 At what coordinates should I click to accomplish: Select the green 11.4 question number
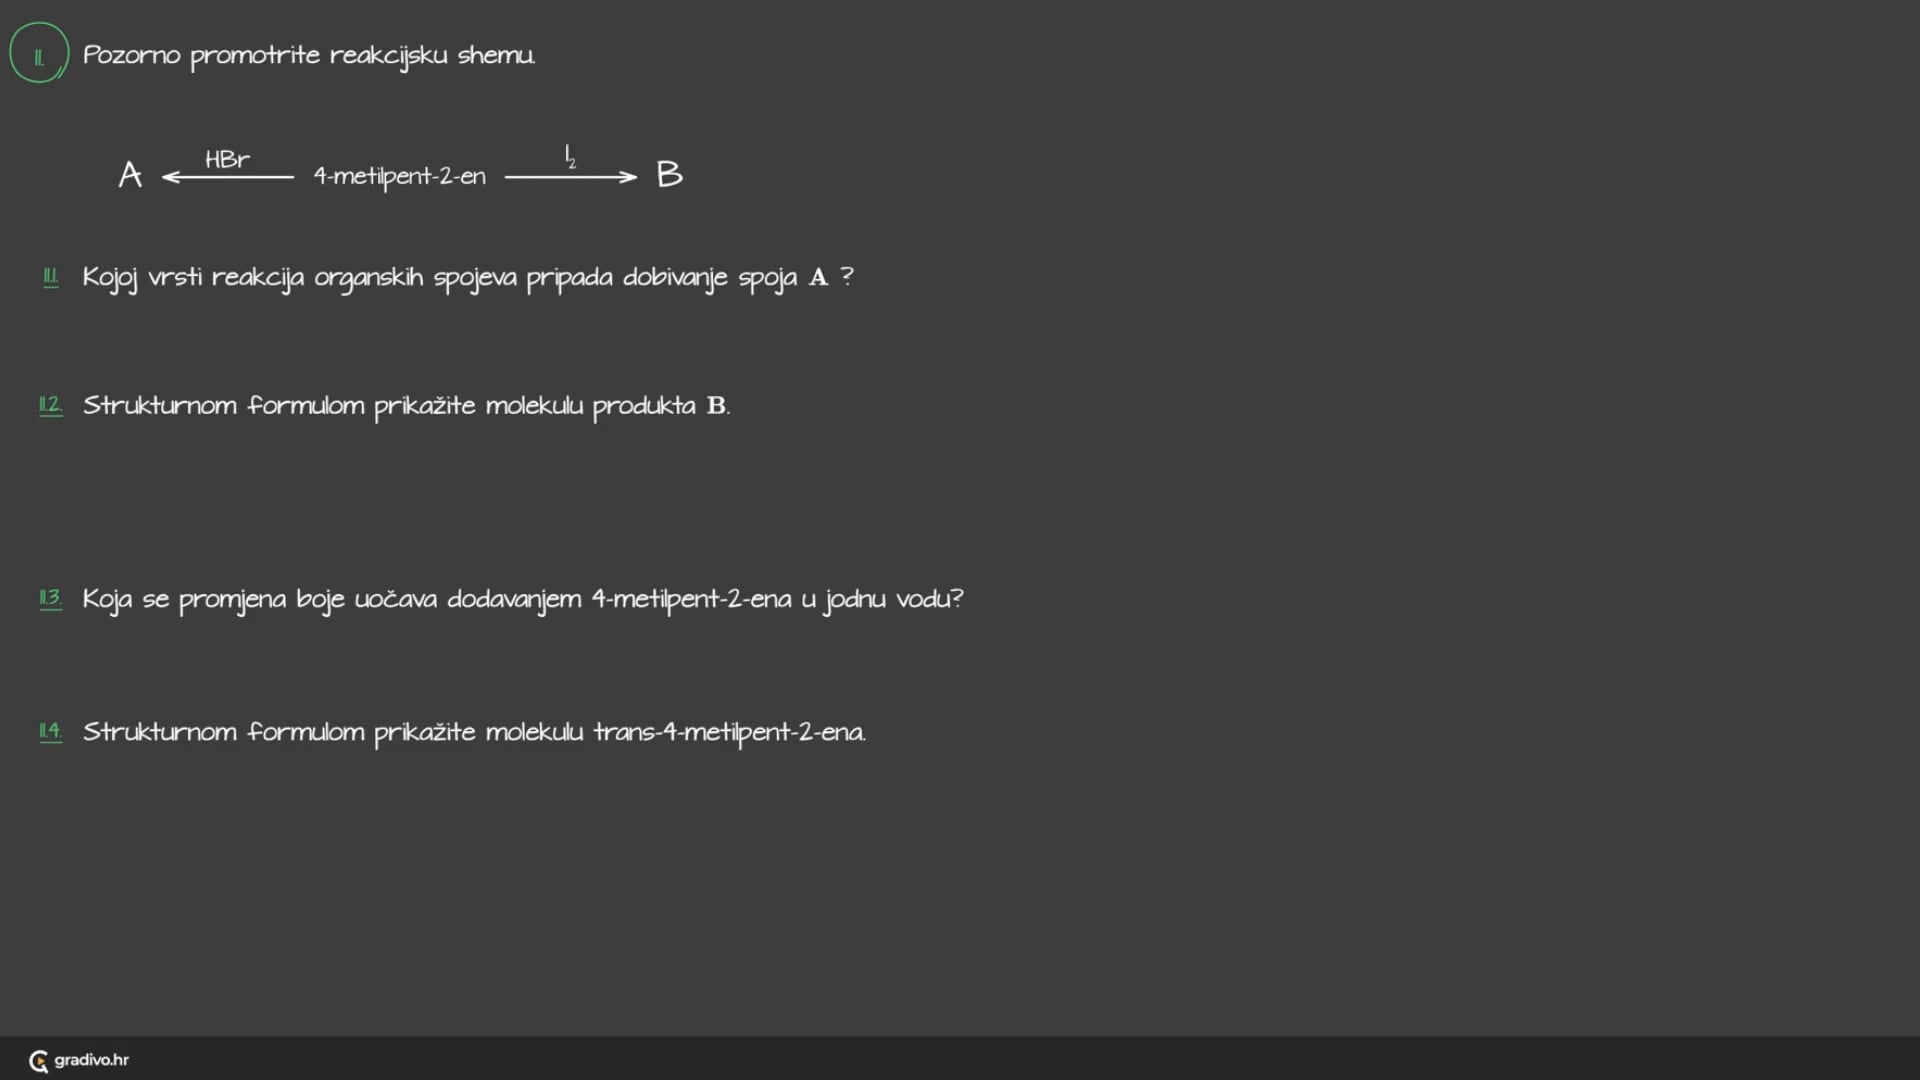coord(51,731)
